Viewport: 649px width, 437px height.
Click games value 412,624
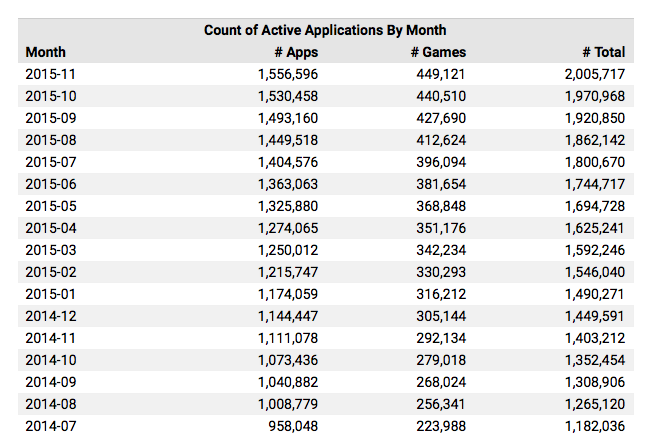point(441,140)
